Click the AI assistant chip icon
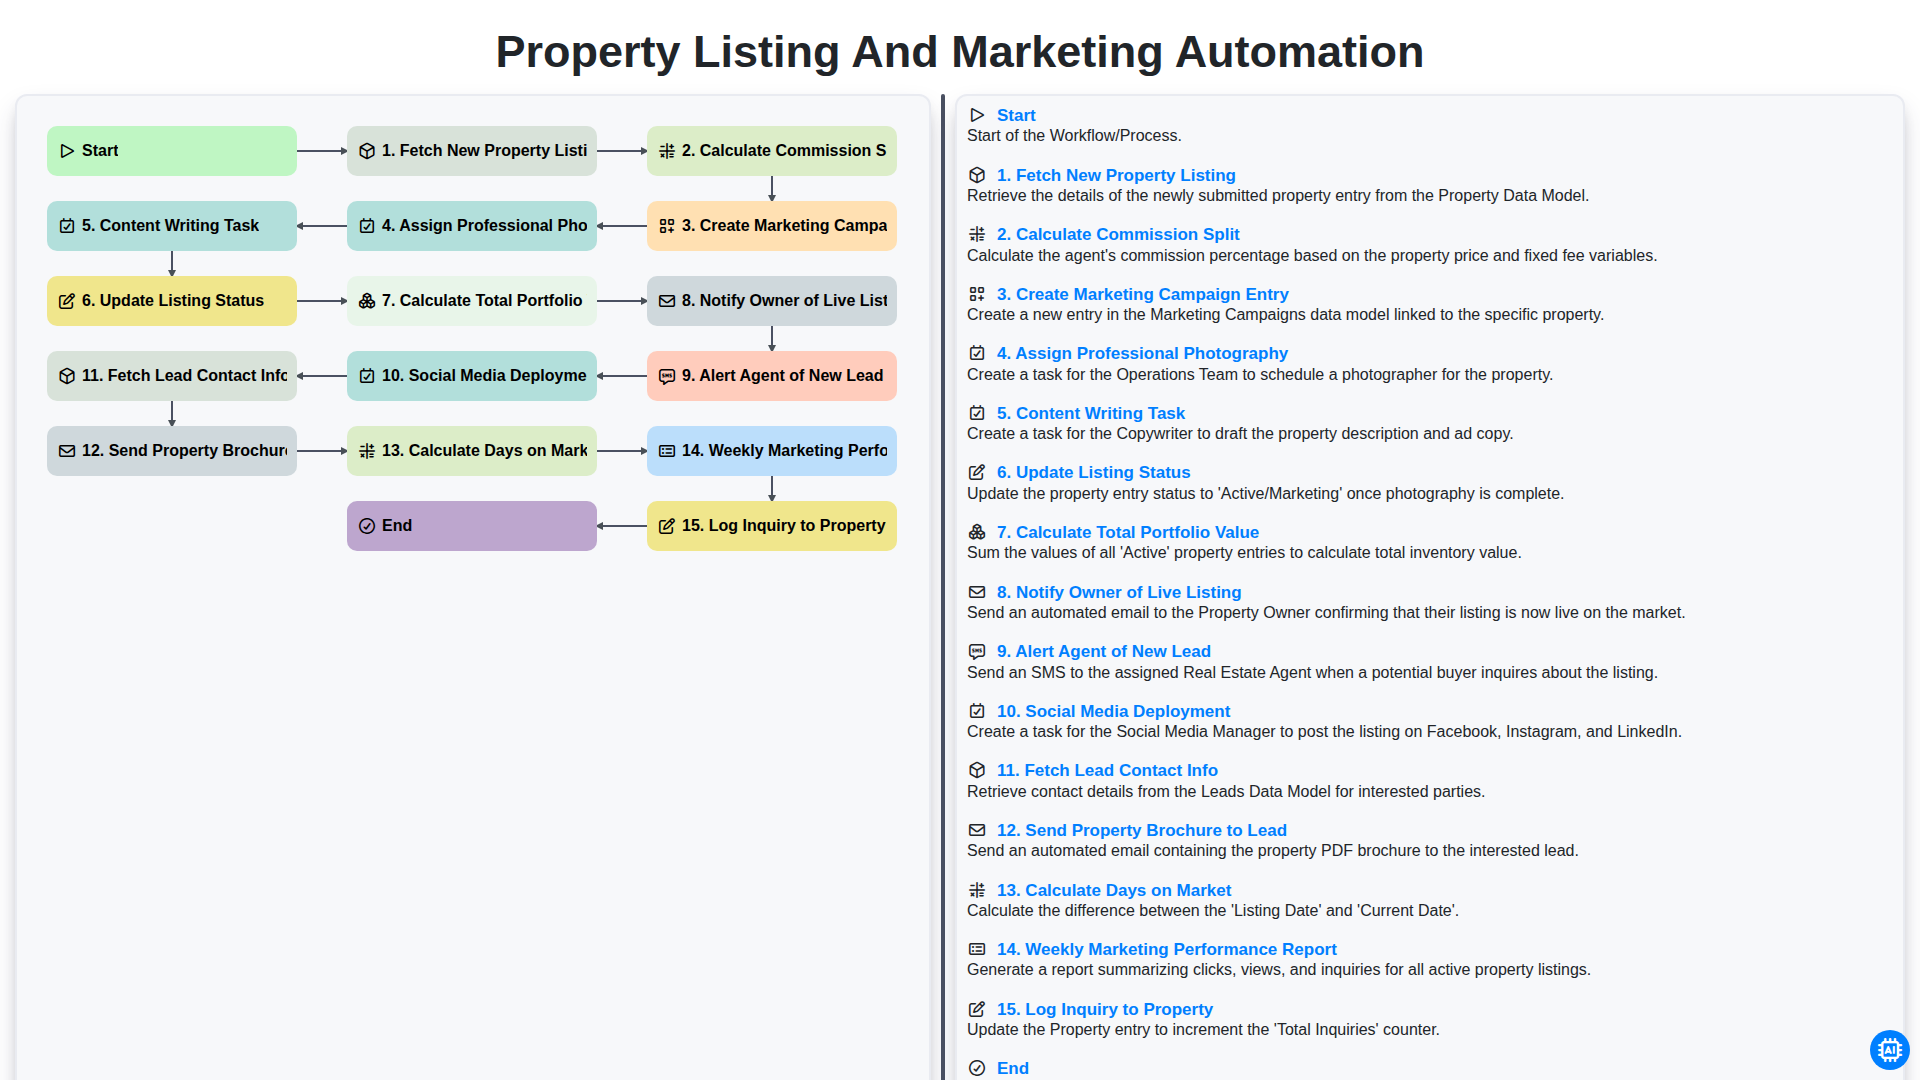This screenshot has height=1080, width=1920. click(1889, 1050)
